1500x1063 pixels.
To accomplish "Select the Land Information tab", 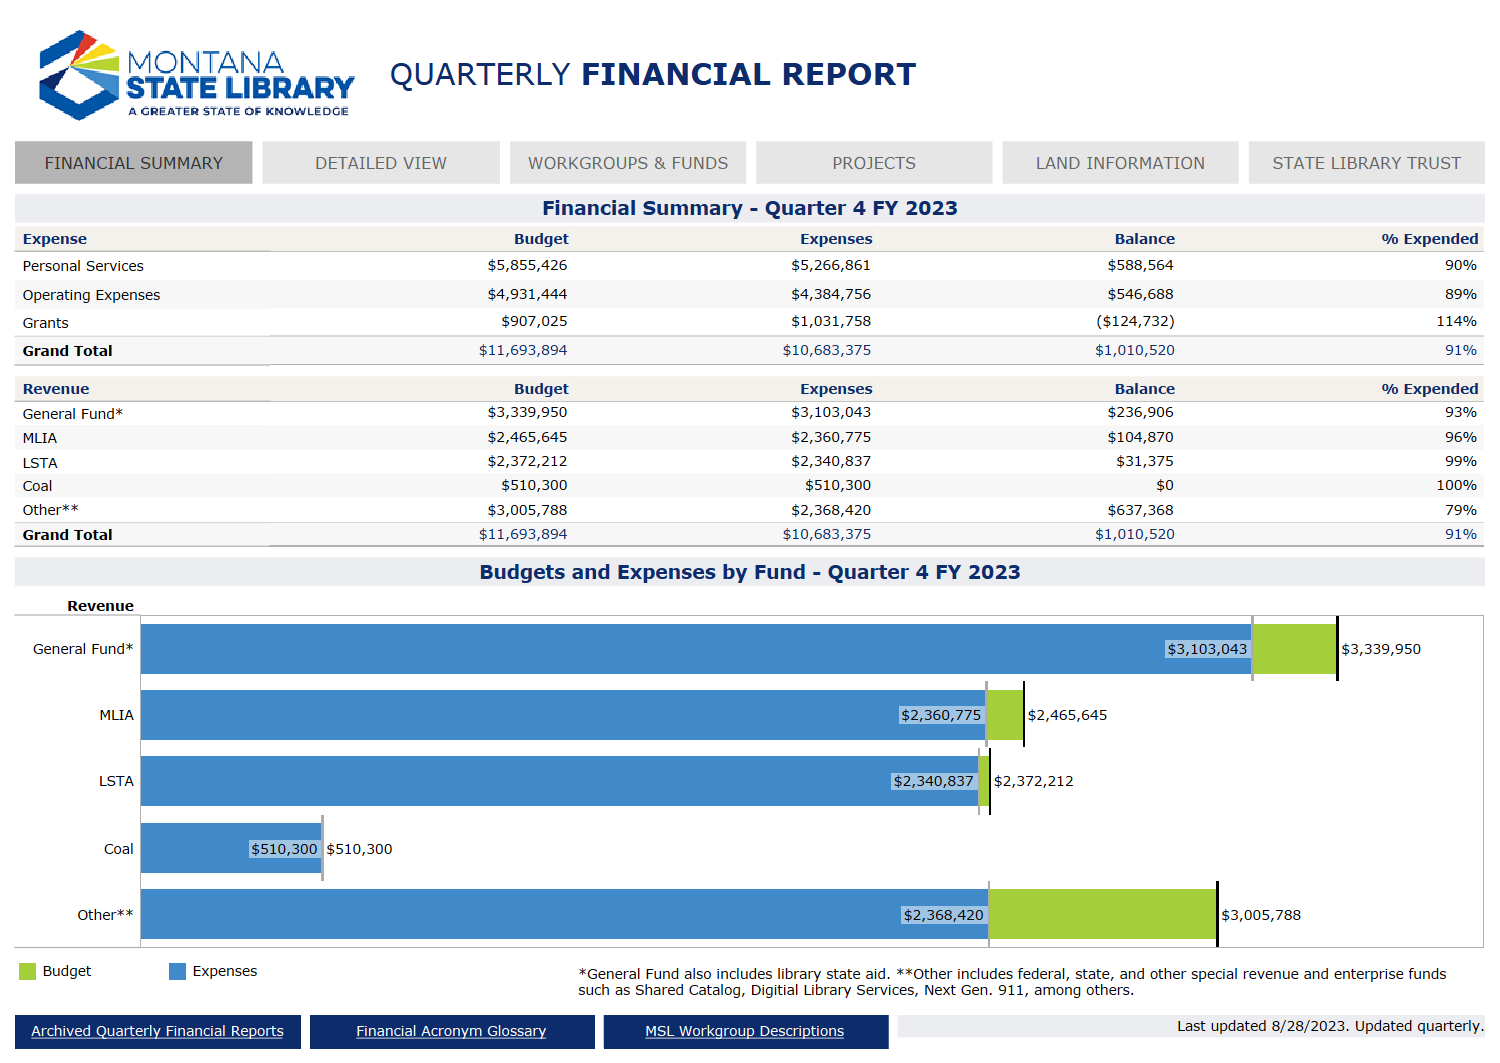I will point(1120,163).
